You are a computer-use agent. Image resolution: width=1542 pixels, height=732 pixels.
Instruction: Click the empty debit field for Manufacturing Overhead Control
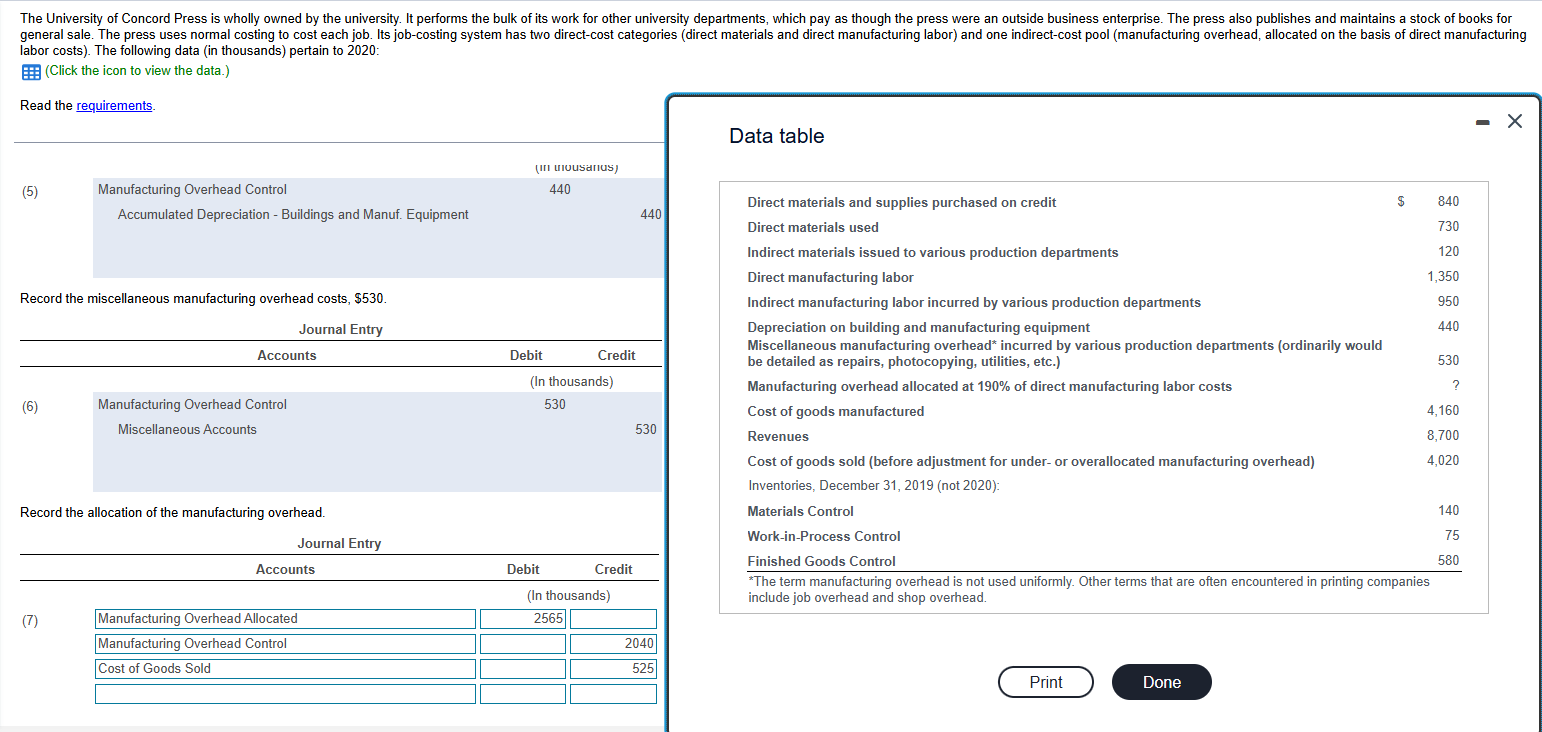[522, 643]
